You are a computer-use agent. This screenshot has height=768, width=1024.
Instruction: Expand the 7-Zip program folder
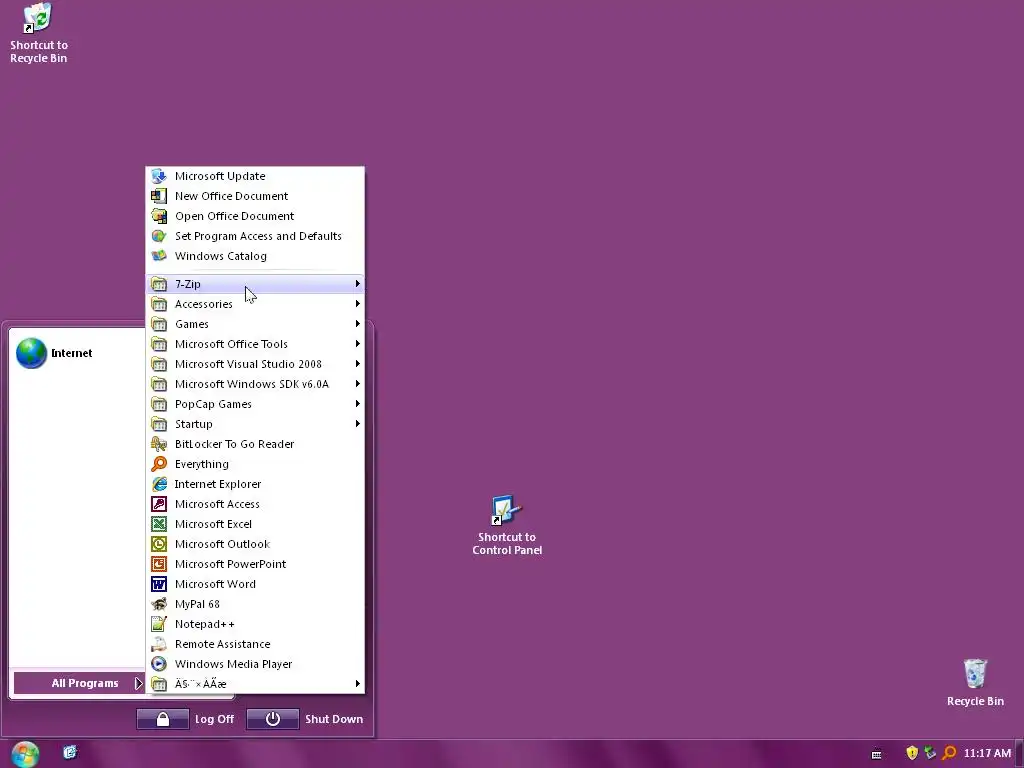(255, 284)
